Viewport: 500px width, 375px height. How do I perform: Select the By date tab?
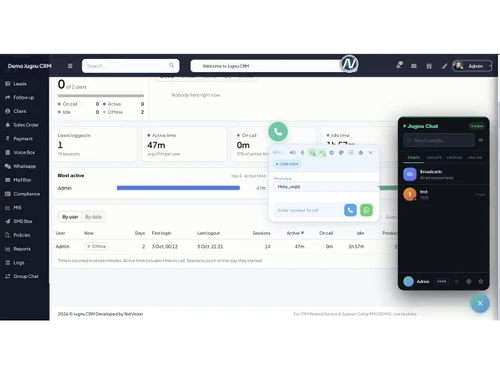pos(93,217)
